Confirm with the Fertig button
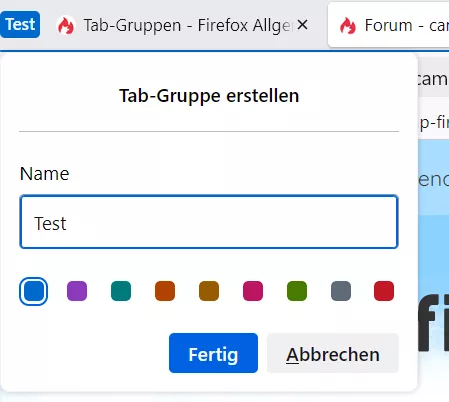 point(213,353)
